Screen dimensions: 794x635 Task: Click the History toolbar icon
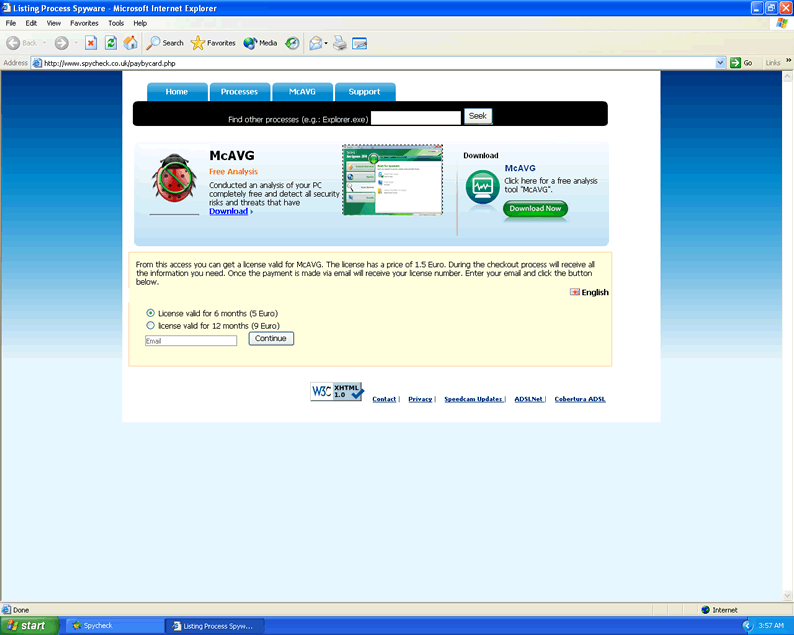pyautogui.click(x=292, y=43)
